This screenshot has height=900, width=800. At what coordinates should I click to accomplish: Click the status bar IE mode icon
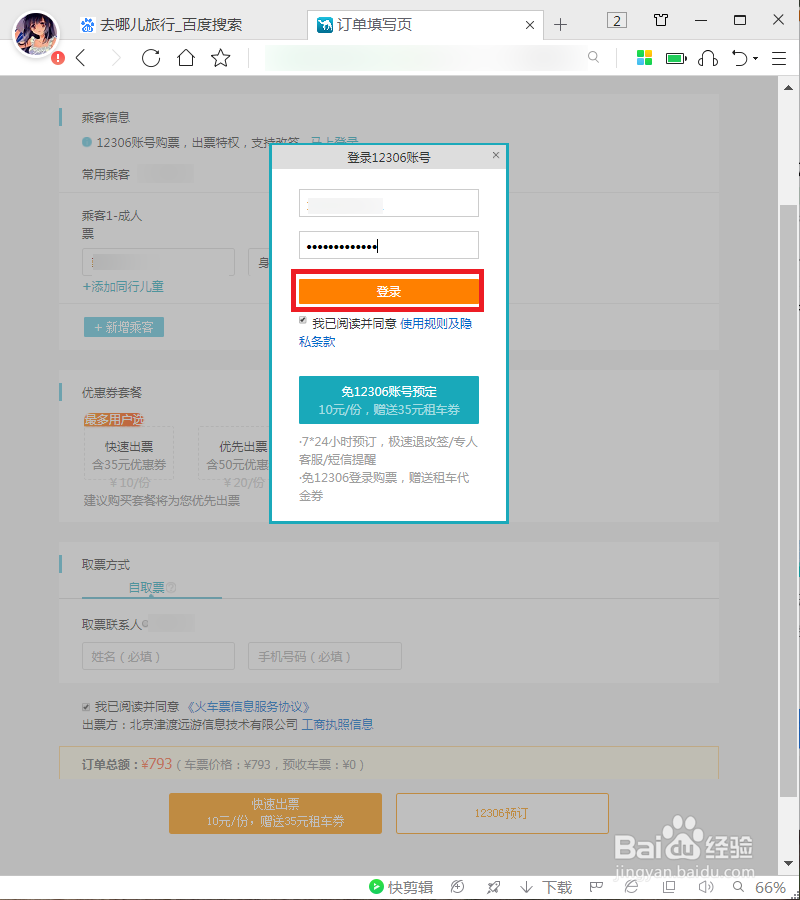click(x=632, y=887)
